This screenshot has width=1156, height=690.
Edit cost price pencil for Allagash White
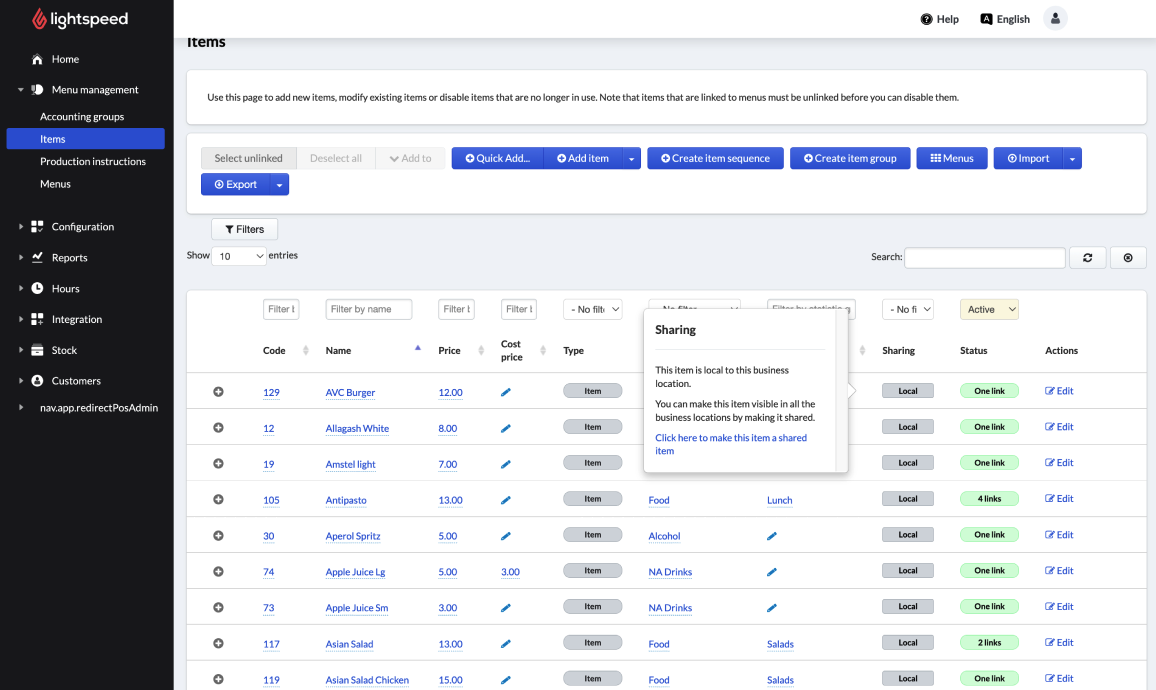[x=506, y=428]
